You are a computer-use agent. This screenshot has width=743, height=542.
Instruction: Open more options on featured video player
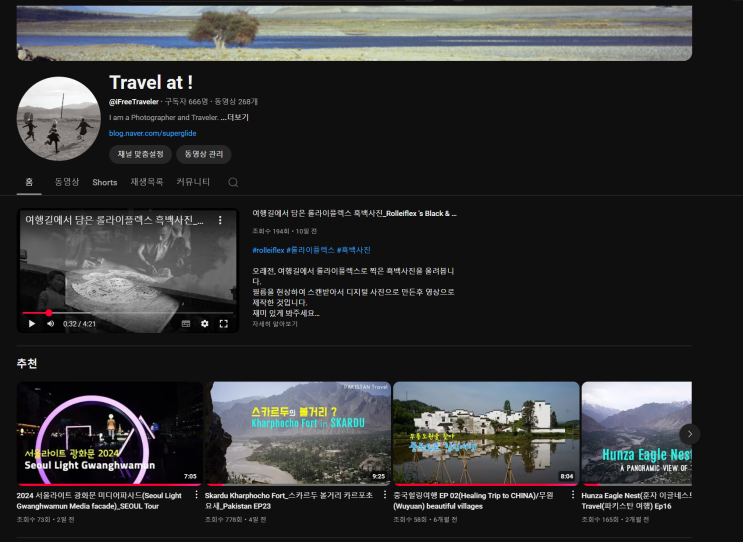[x=220, y=220]
